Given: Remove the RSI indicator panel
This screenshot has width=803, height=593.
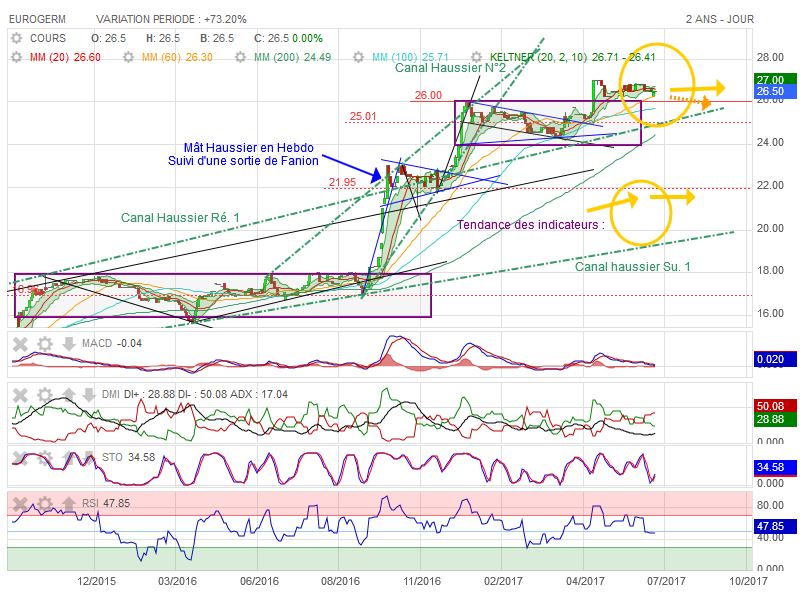Looking at the screenshot, I should [20, 503].
